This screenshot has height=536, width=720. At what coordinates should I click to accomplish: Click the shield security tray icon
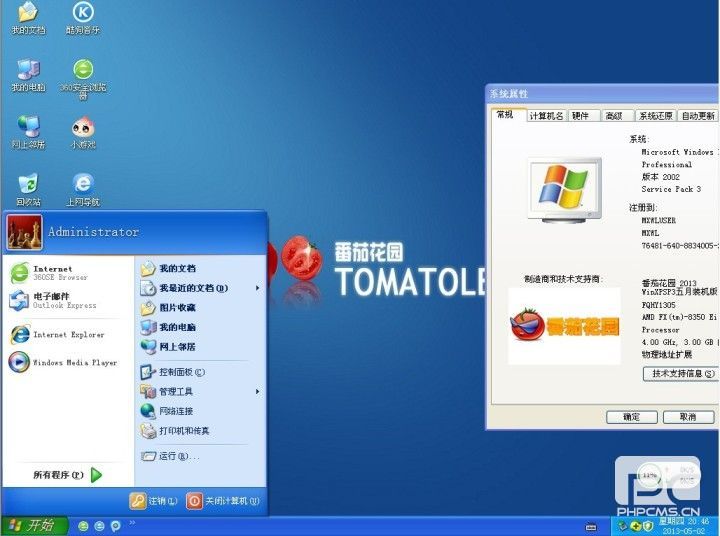point(647,526)
